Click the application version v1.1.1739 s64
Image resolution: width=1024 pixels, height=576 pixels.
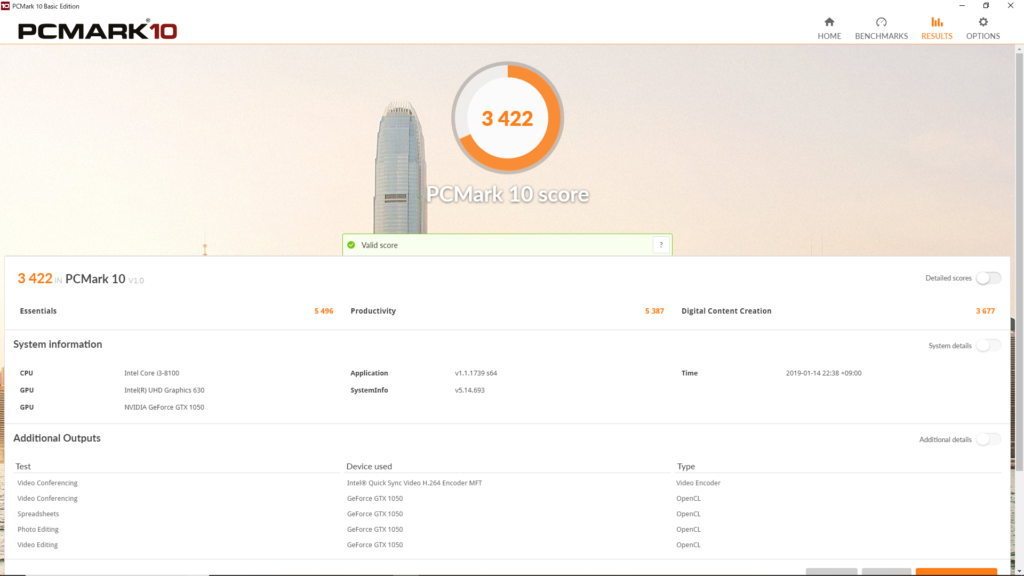(x=475, y=373)
